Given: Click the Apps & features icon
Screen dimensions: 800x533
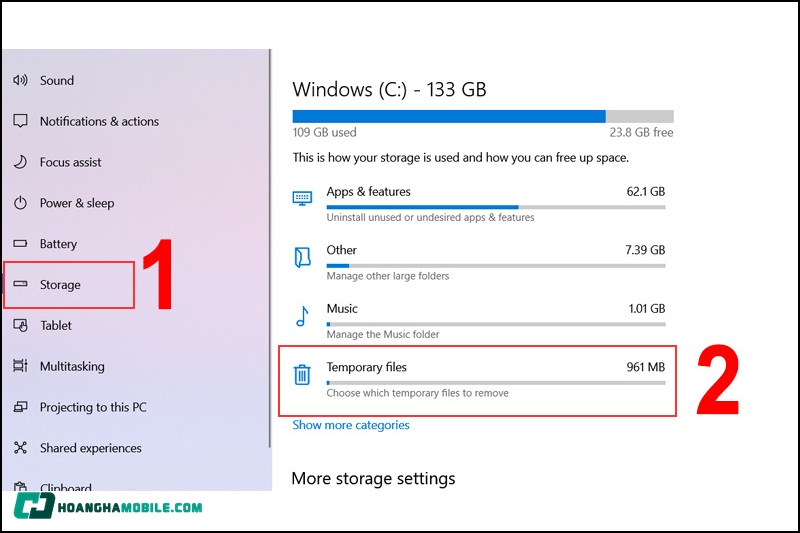Looking at the screenshot, I should (x=302, y=198).
